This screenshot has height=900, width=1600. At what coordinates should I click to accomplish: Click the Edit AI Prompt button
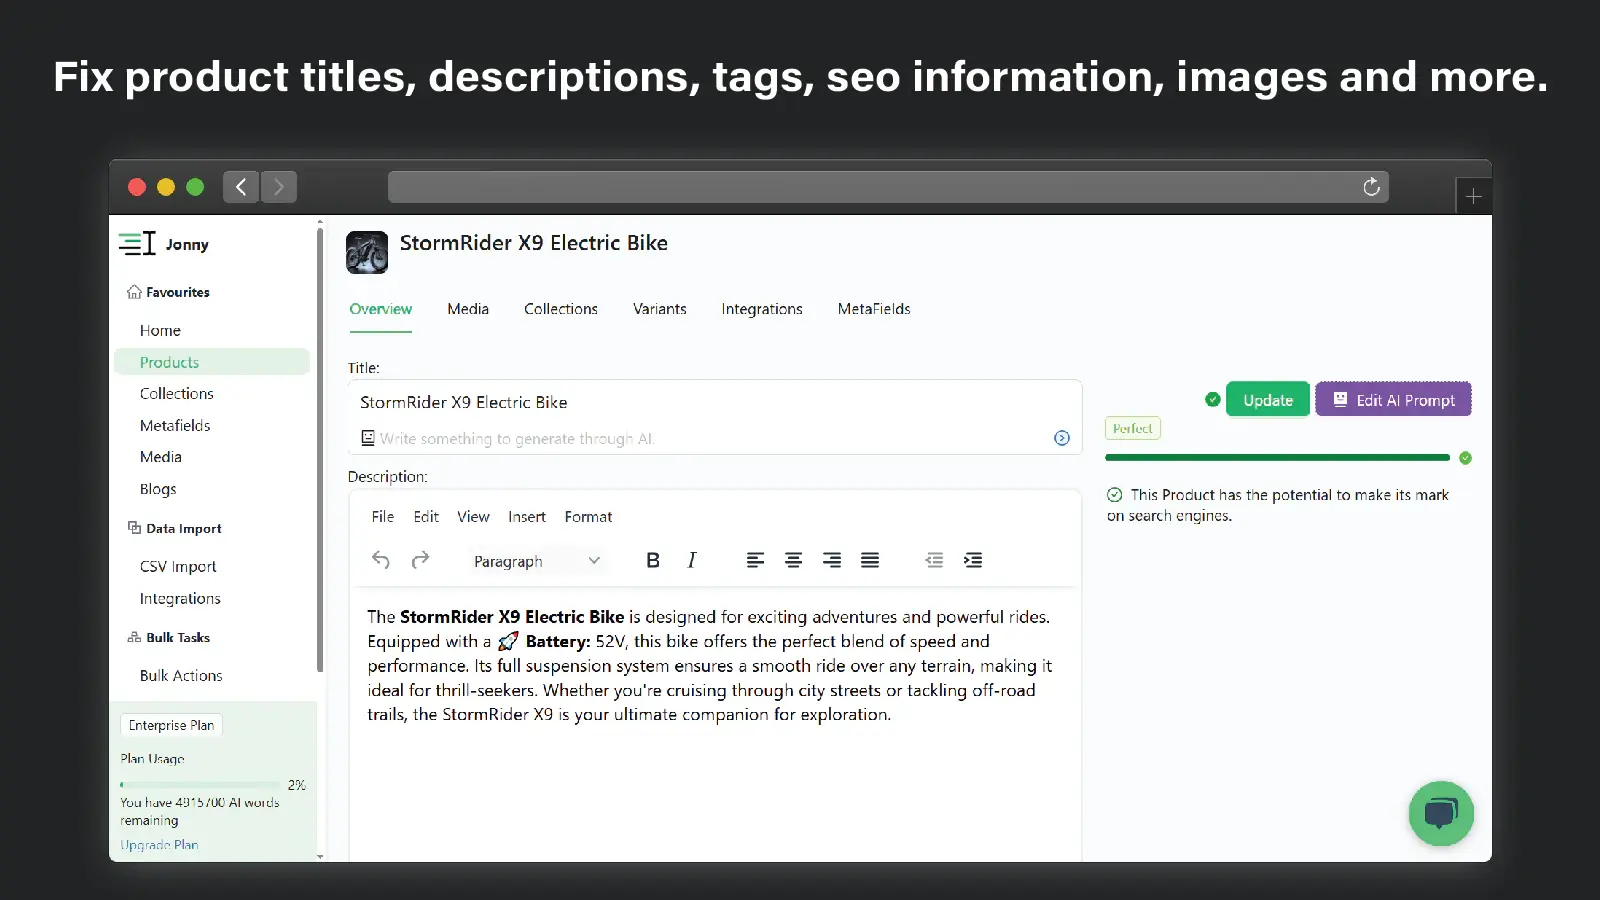[1393, 400]
